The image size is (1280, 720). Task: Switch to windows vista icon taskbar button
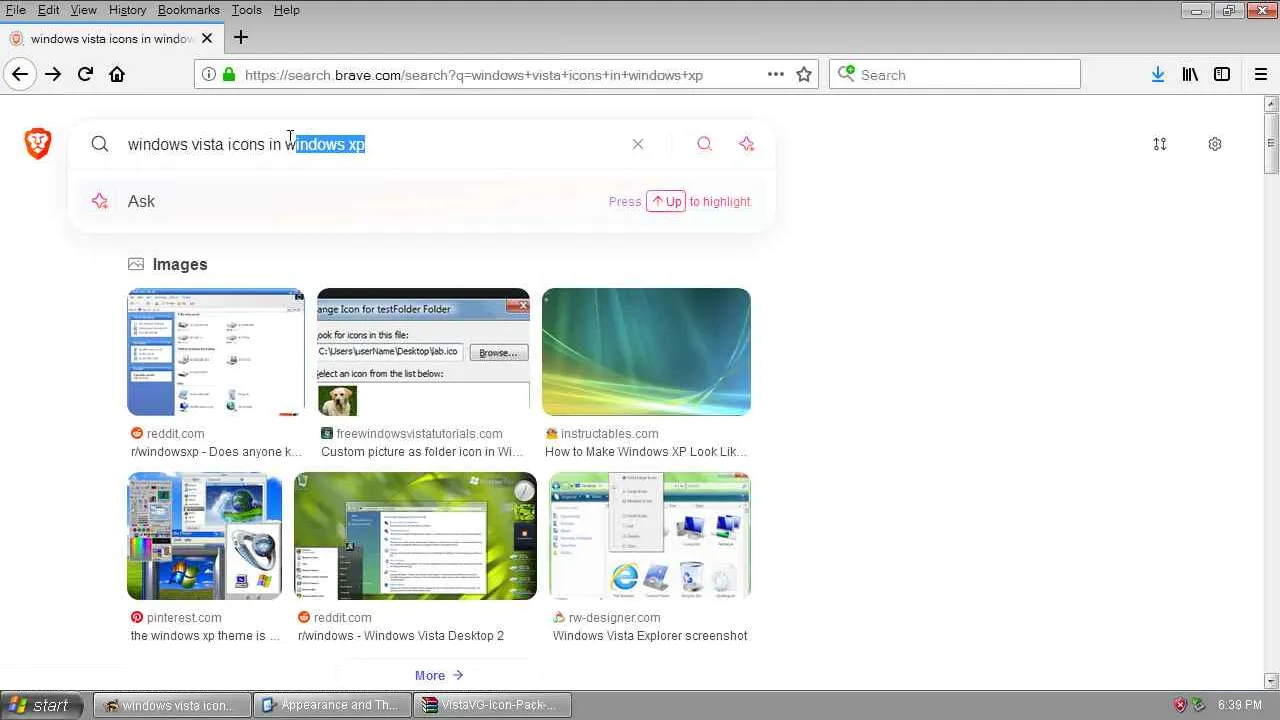170,705
